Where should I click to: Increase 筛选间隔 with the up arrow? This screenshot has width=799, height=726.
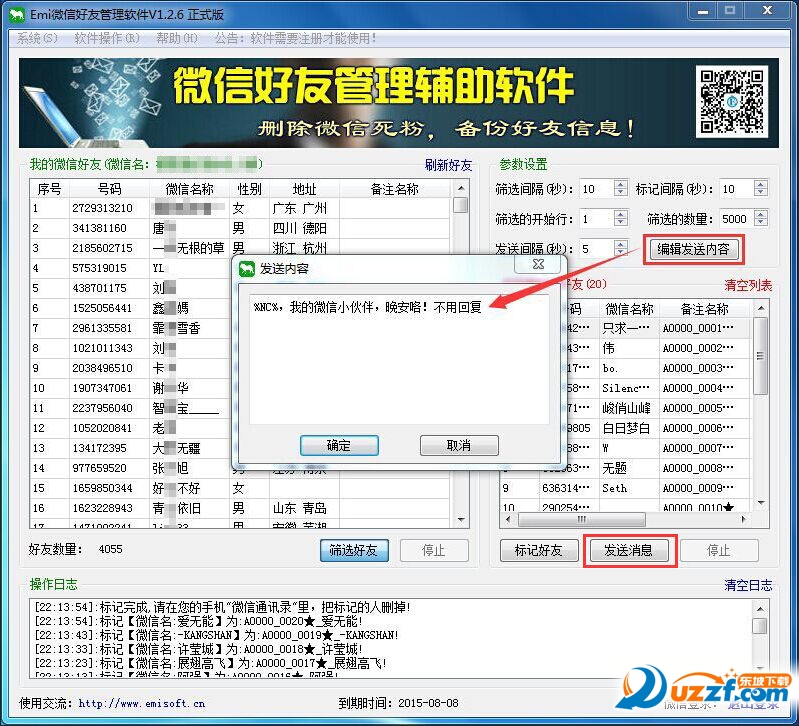621,185
